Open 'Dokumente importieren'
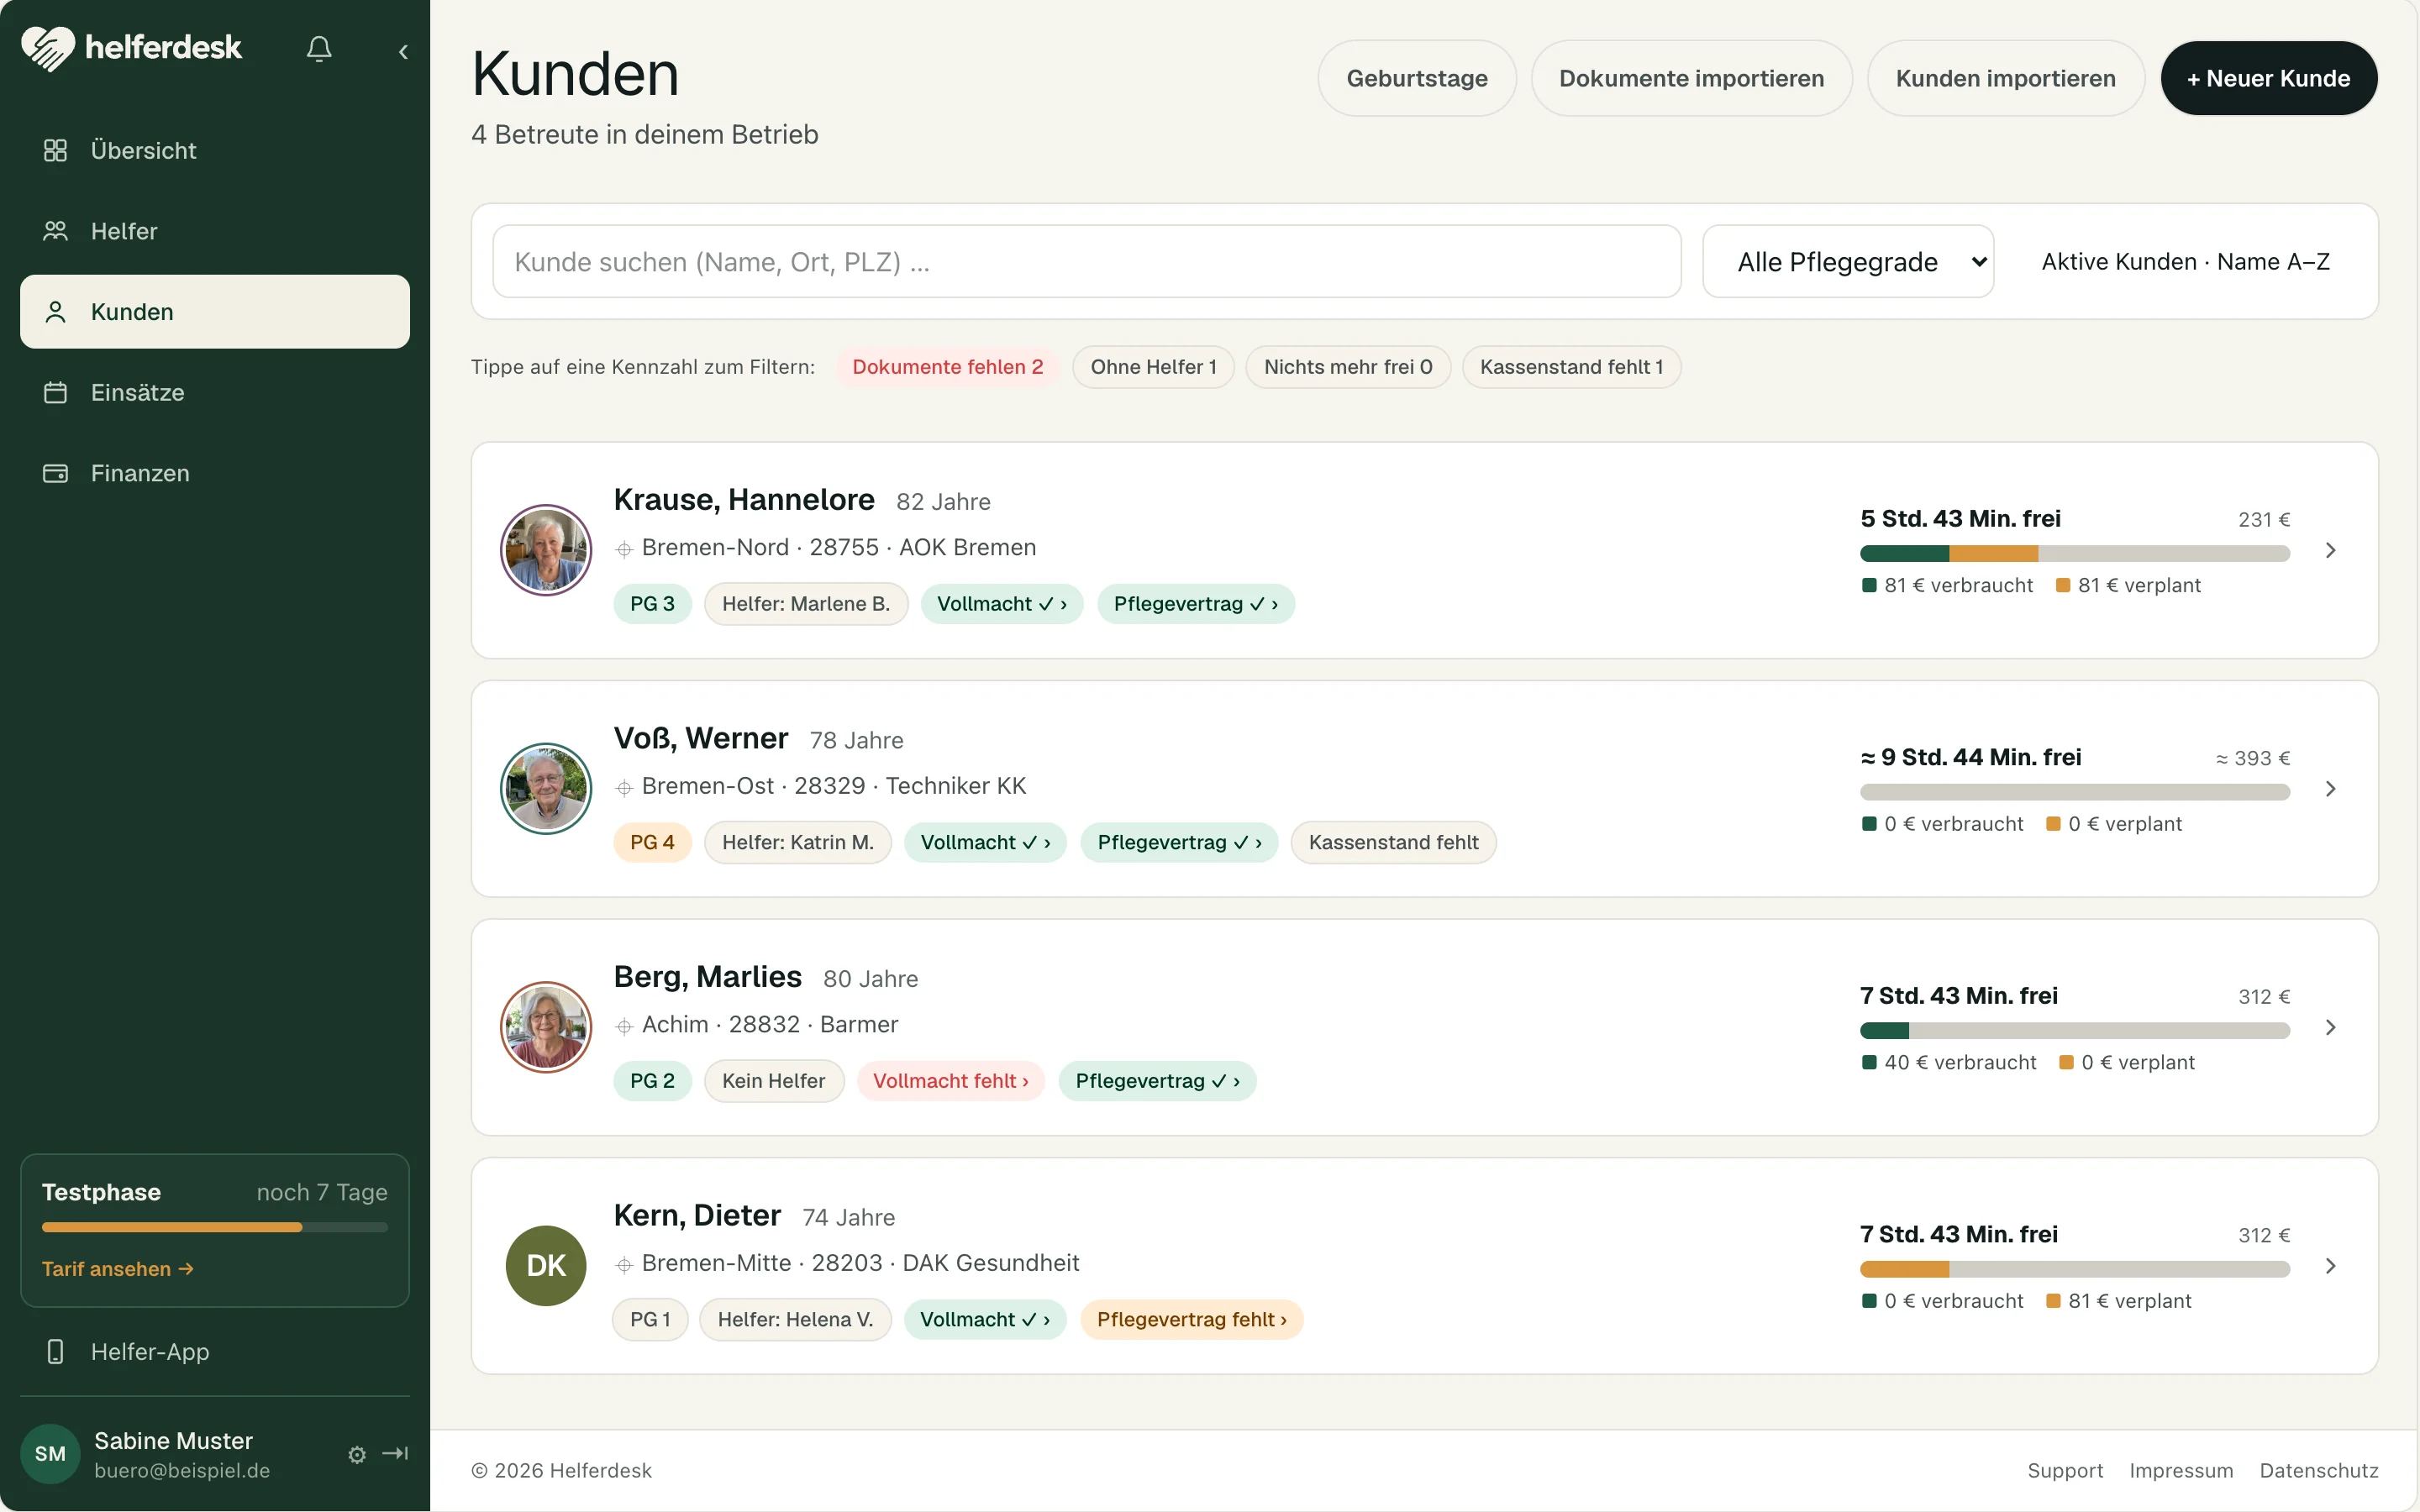This screenshot has height=1512, width=2420. tap(1691, 78)
